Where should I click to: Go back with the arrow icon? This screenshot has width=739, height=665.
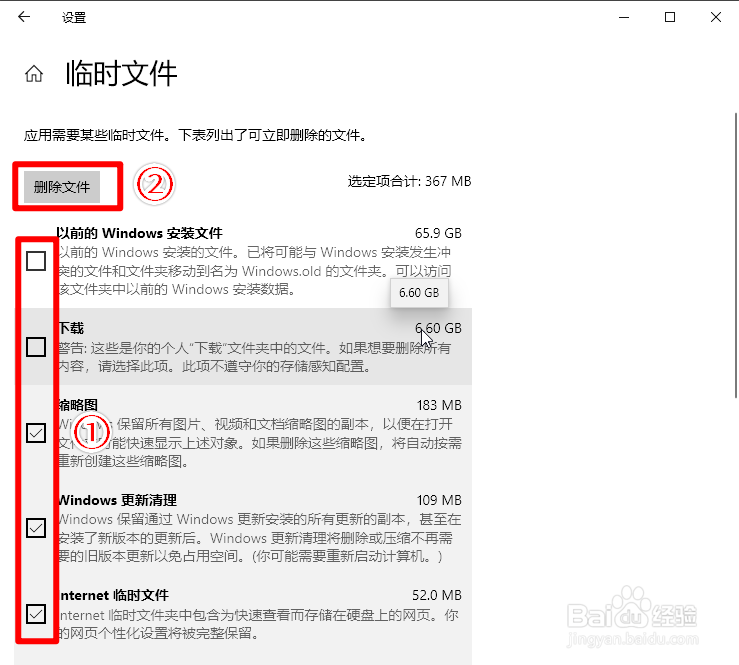point(24,17)
